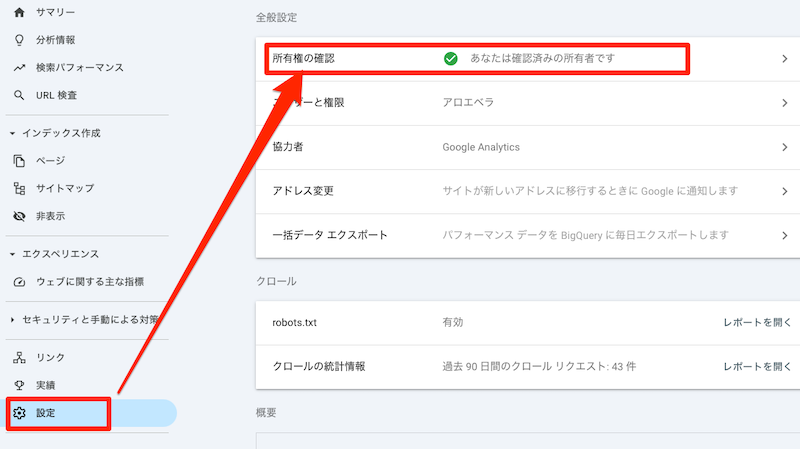
Task: Click the magnifier icon for URL 検査
Action: click(x=19, y=96)
